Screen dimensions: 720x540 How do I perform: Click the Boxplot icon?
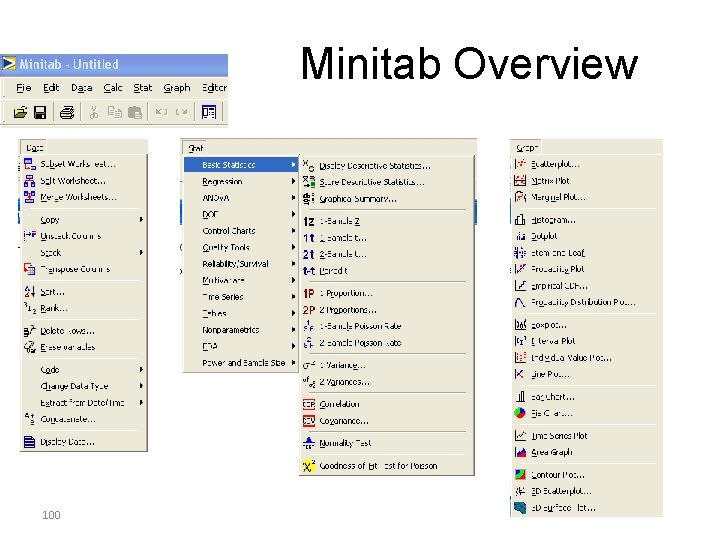click(520, 325)
